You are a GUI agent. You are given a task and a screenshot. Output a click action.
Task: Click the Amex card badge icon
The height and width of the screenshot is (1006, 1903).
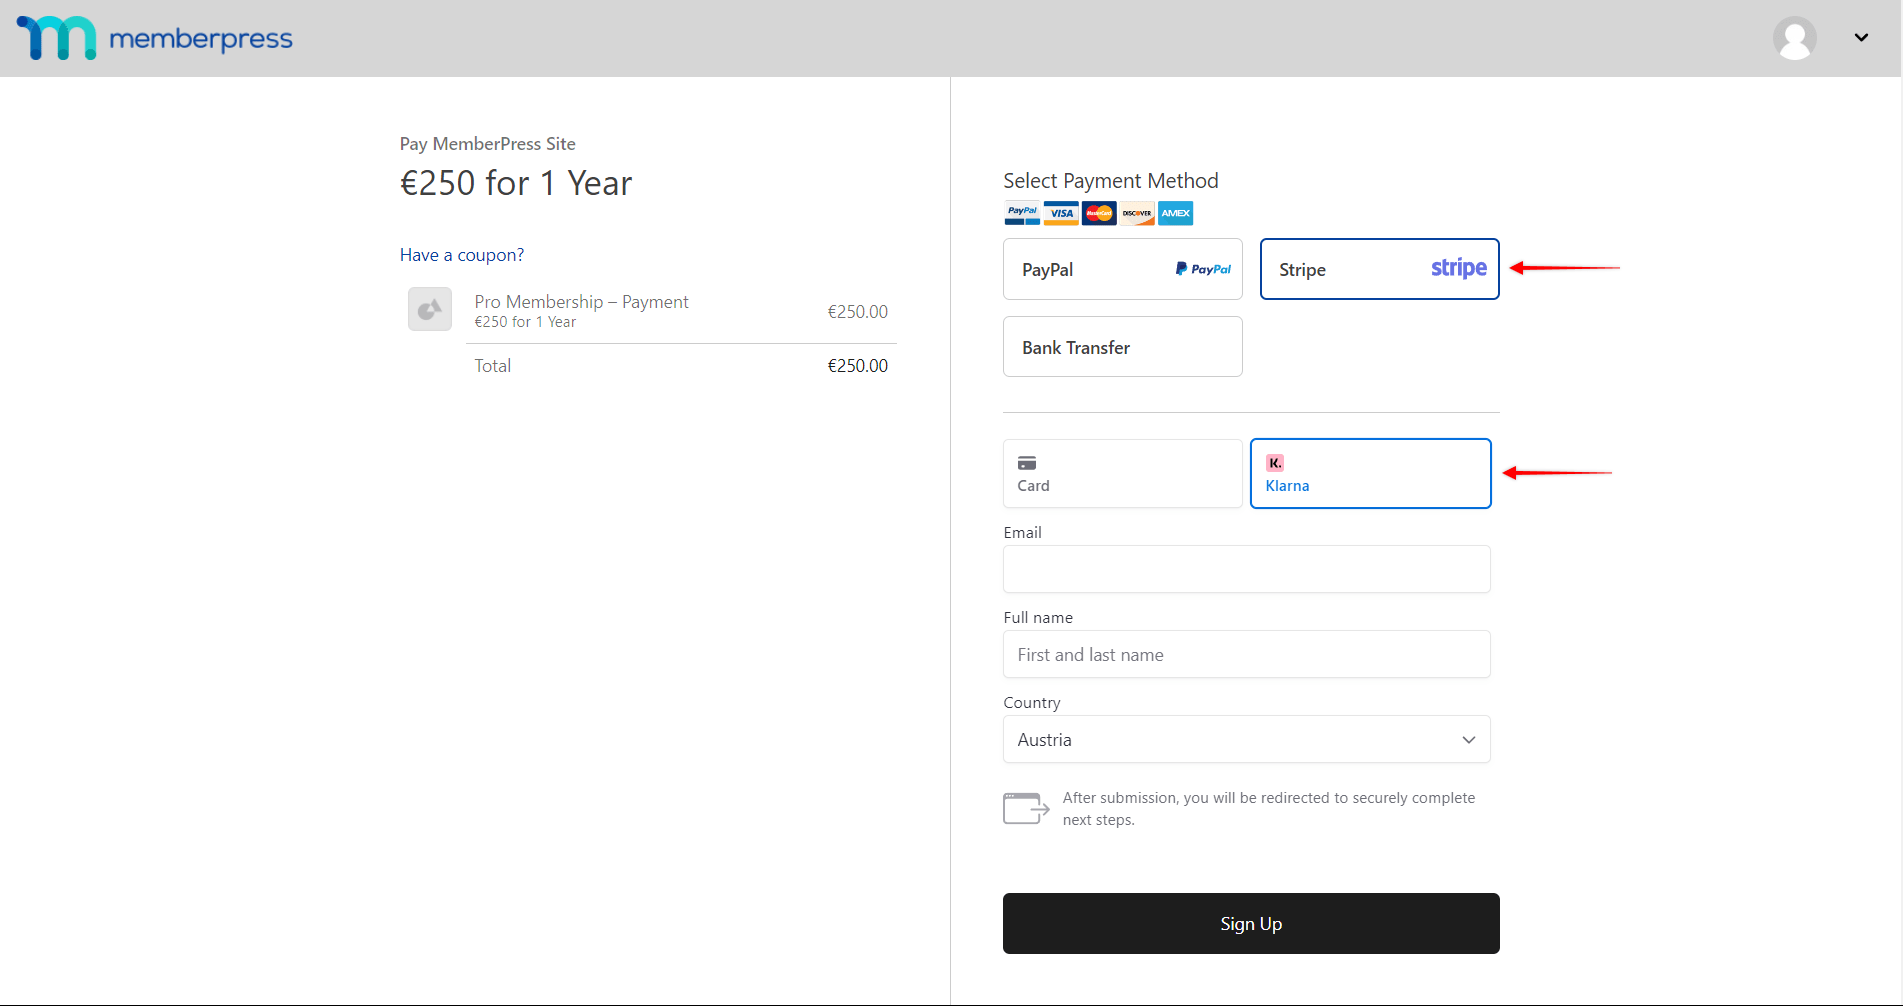(x=1175, y=213)
